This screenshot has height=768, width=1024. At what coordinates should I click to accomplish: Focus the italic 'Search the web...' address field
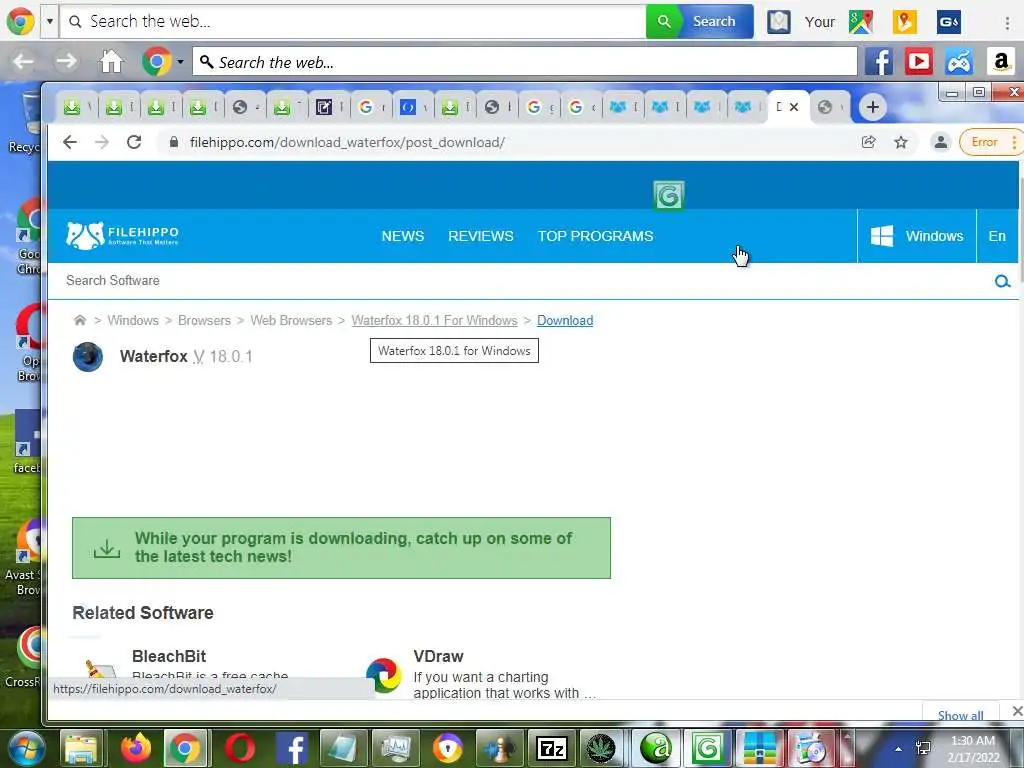pos(524,62)
